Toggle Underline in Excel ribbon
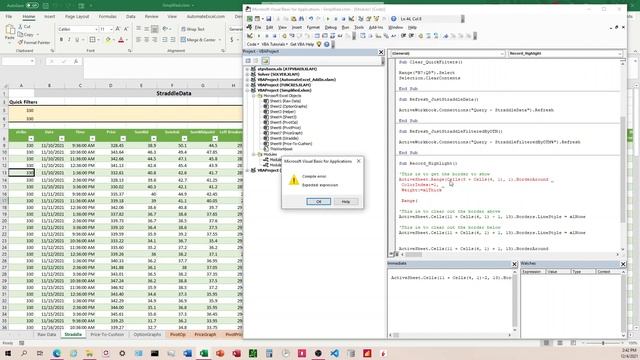Image resolution: width=640 pixels, height=360 pixels. 77,40
